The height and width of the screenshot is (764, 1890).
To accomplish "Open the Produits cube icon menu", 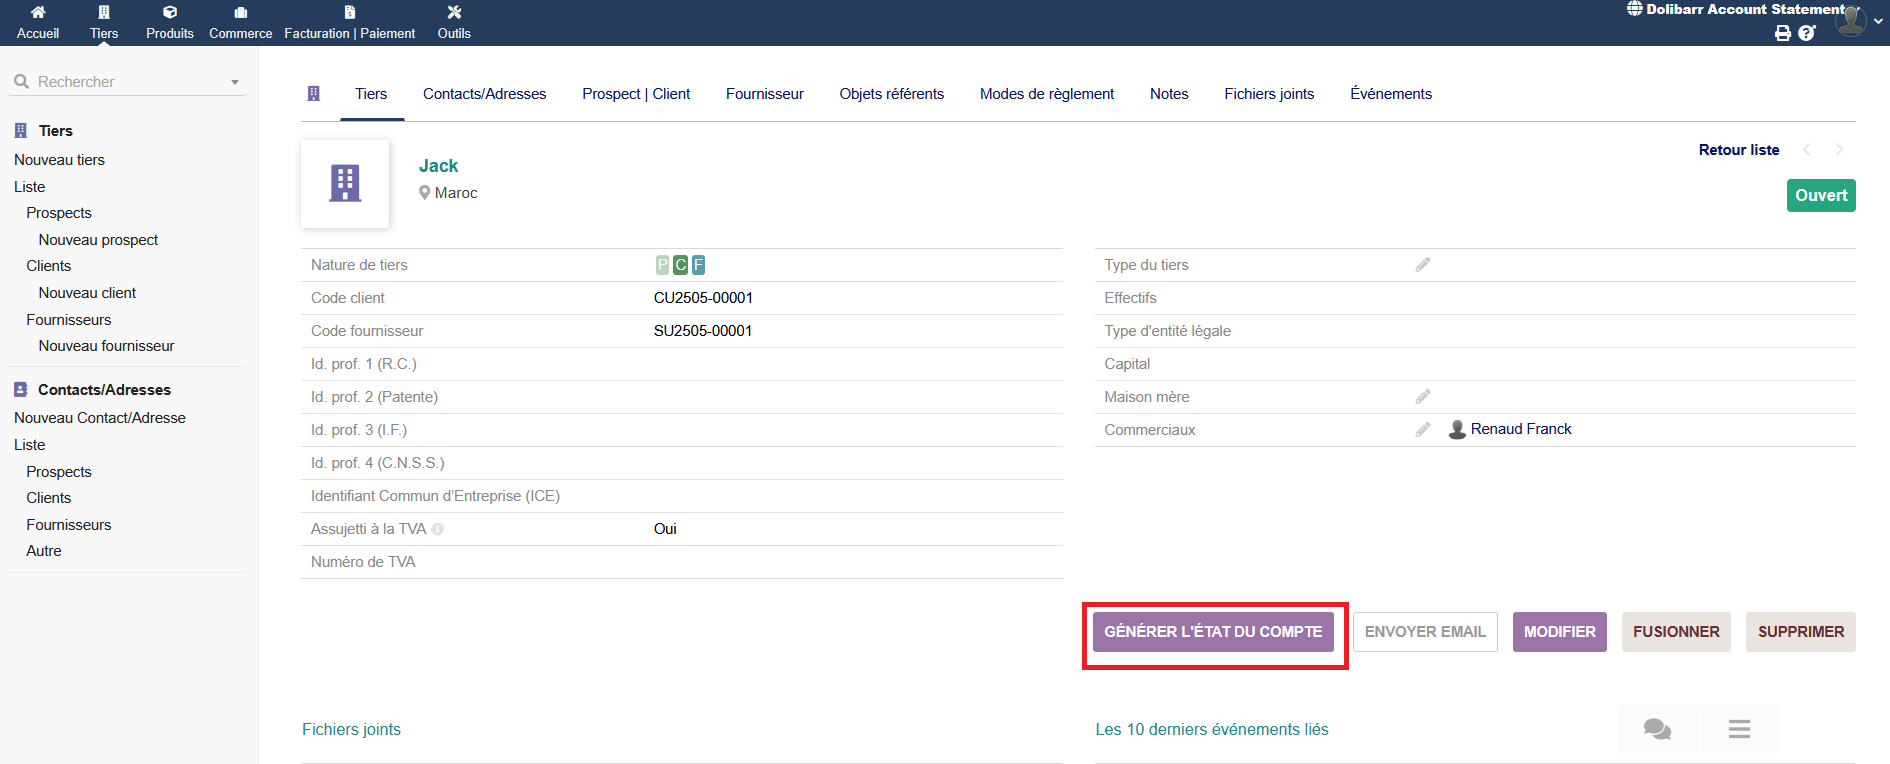I will [170, 13].
